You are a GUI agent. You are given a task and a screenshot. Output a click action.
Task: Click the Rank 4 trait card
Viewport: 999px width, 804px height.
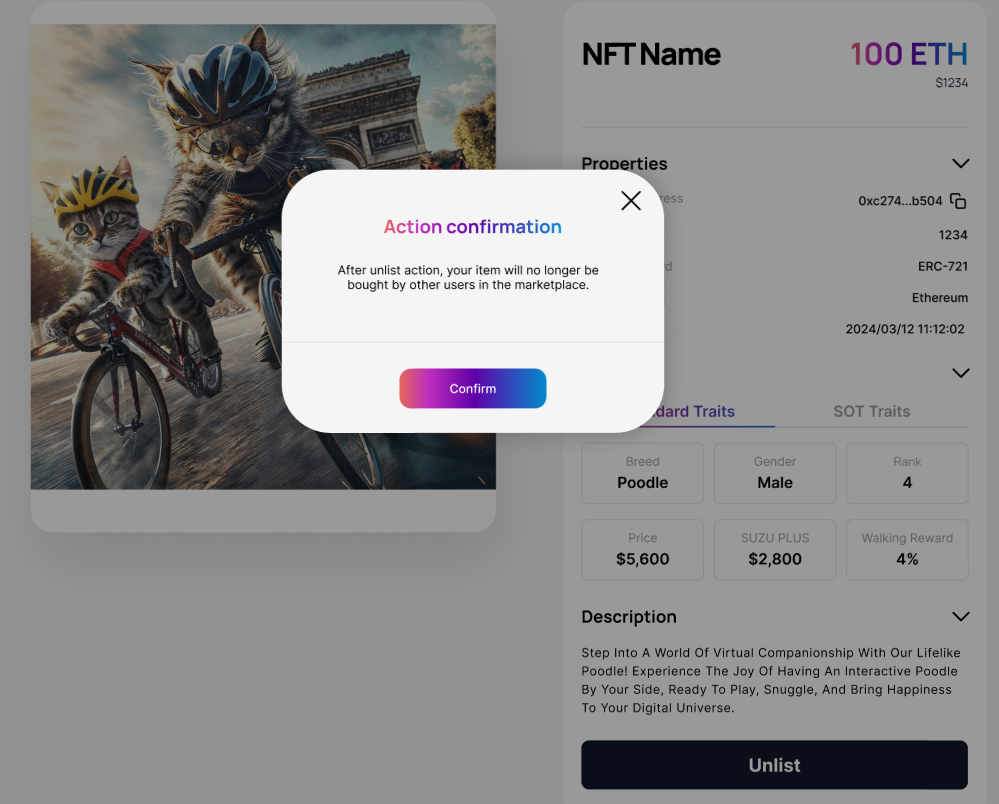tap(907, 473)
